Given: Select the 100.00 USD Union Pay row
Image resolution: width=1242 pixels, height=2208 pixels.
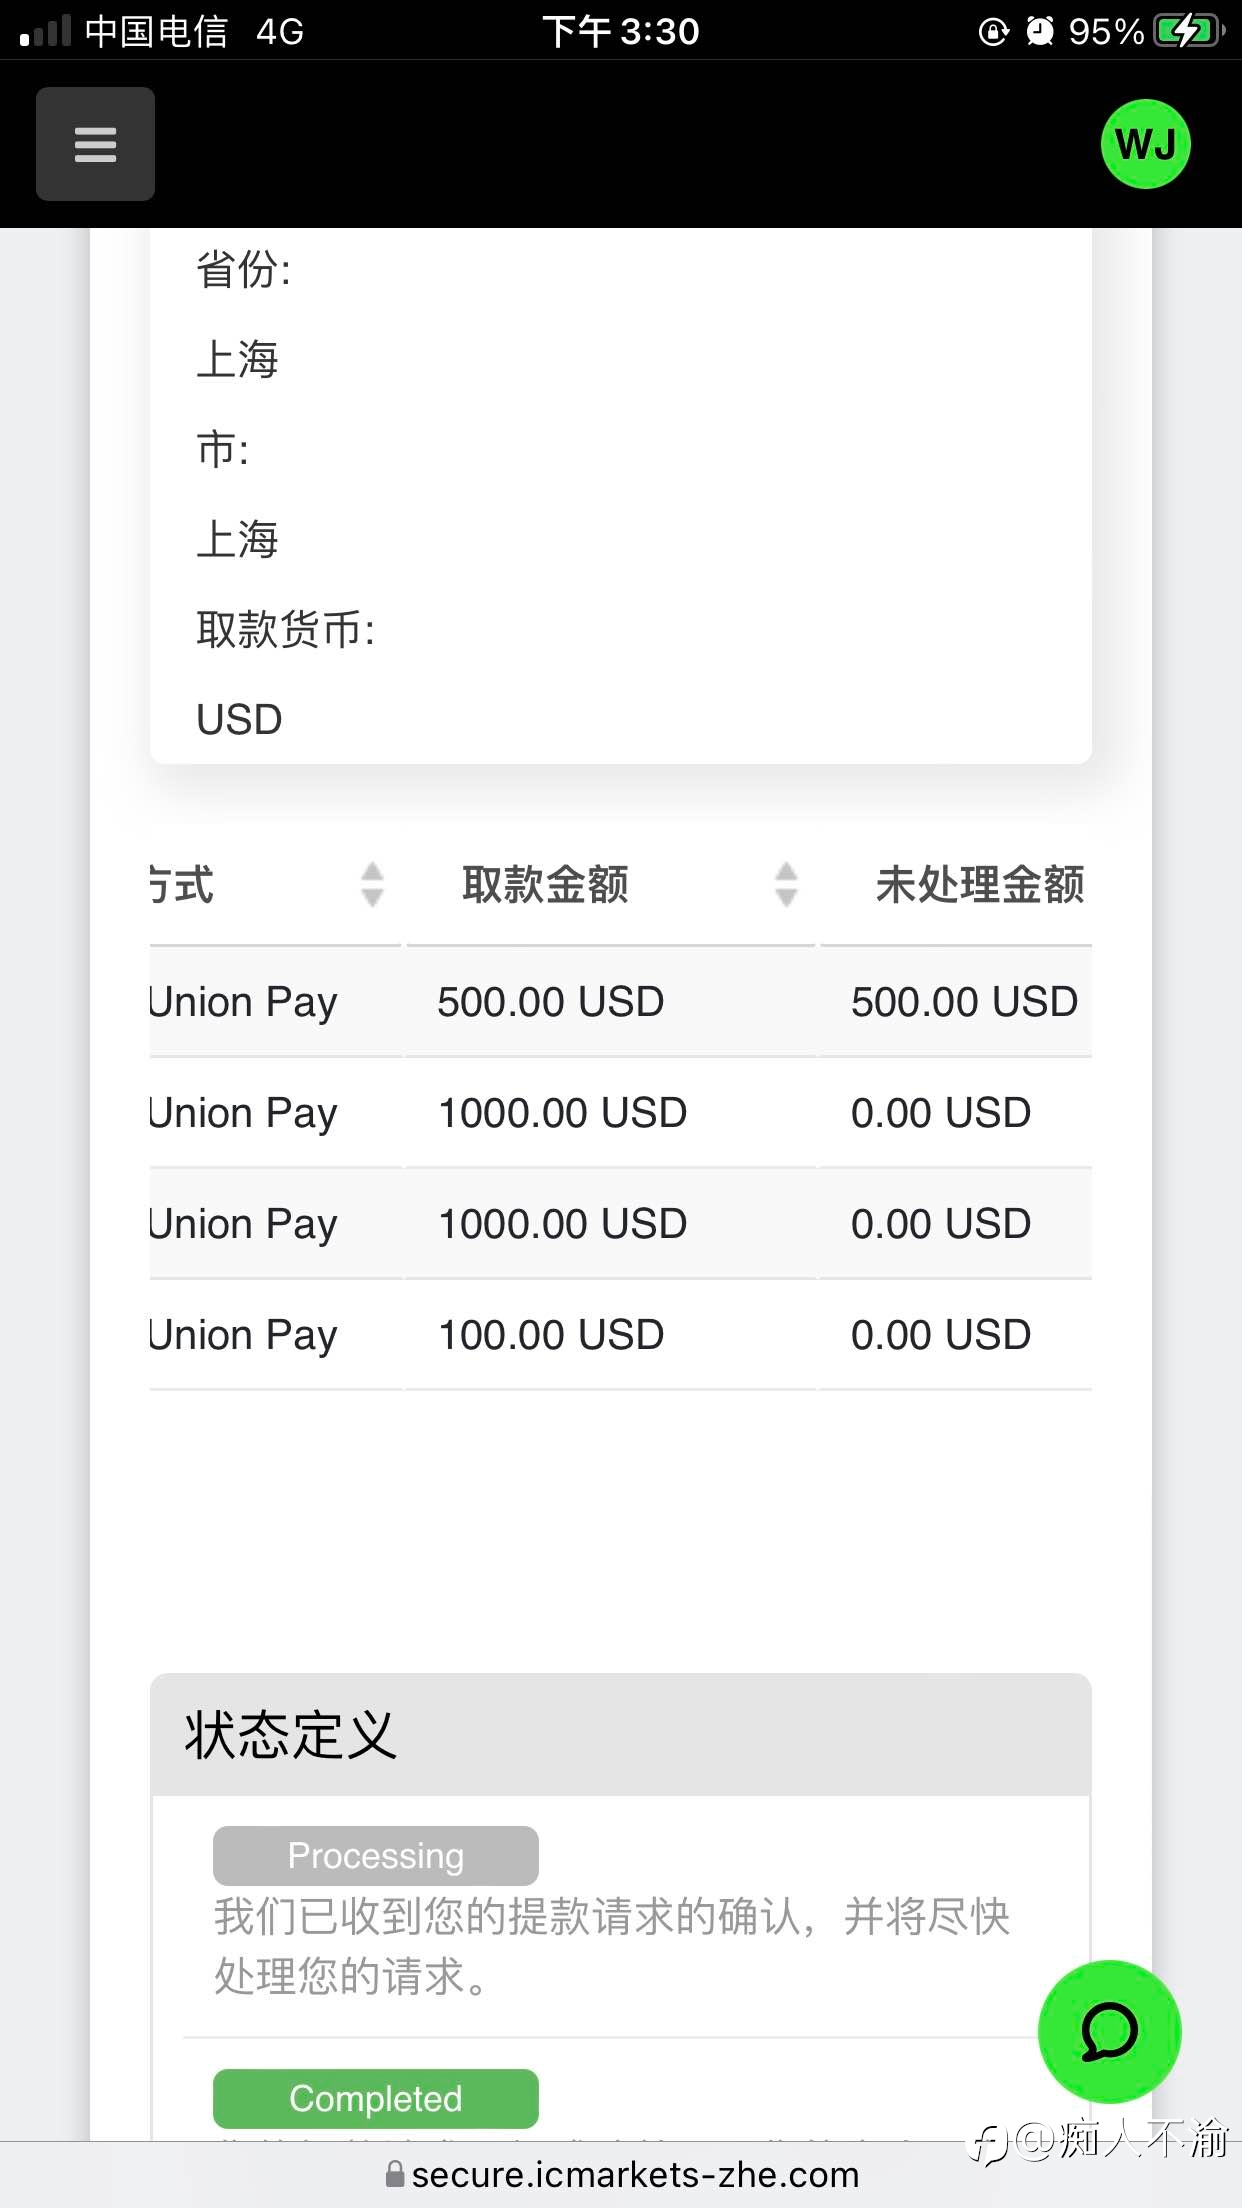Looking at the screenshot, I should [620, 1334].
